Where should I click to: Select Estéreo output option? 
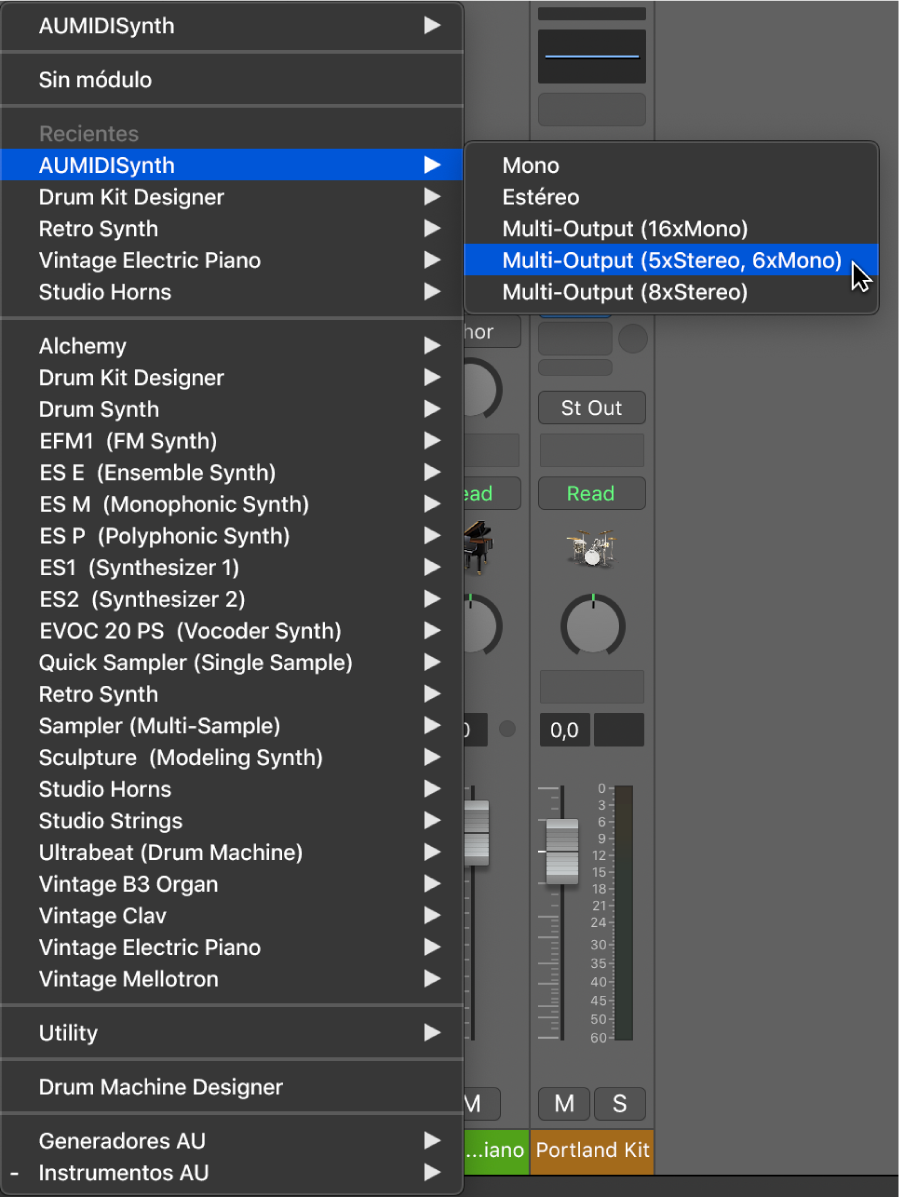(541, 197)
